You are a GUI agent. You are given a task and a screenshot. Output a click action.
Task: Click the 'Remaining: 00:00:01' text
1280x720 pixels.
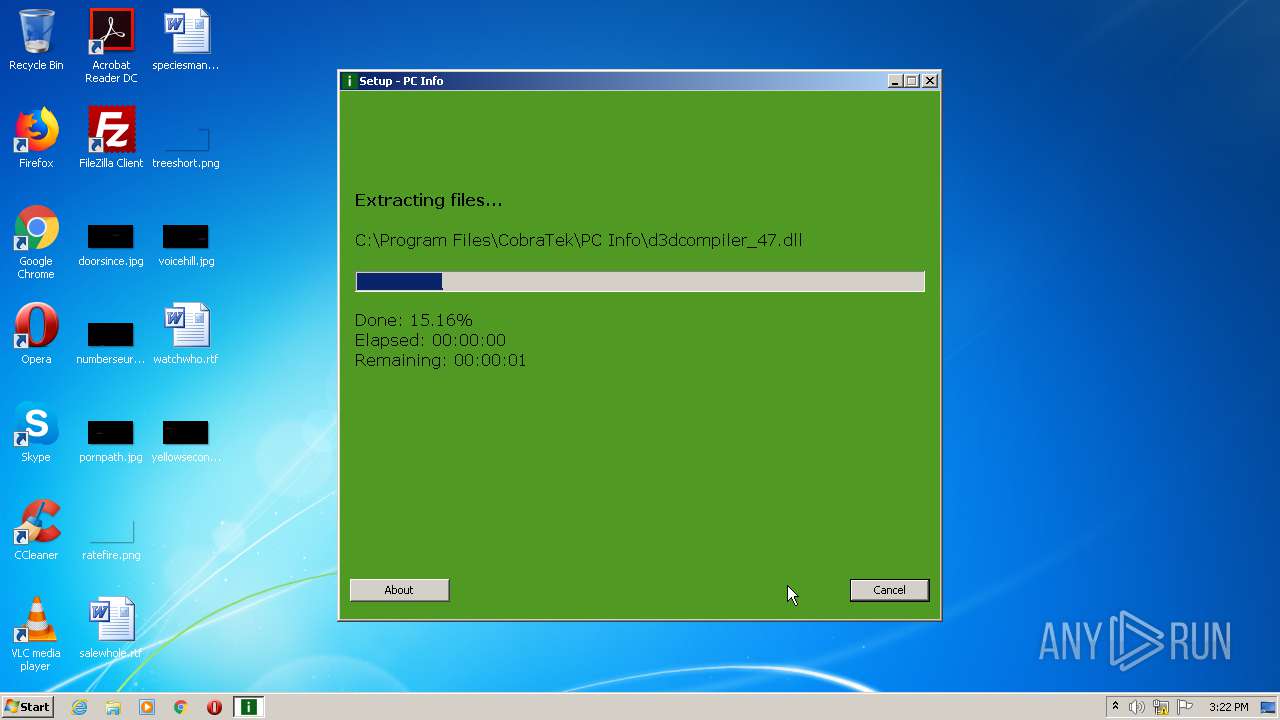pos(440,360)
